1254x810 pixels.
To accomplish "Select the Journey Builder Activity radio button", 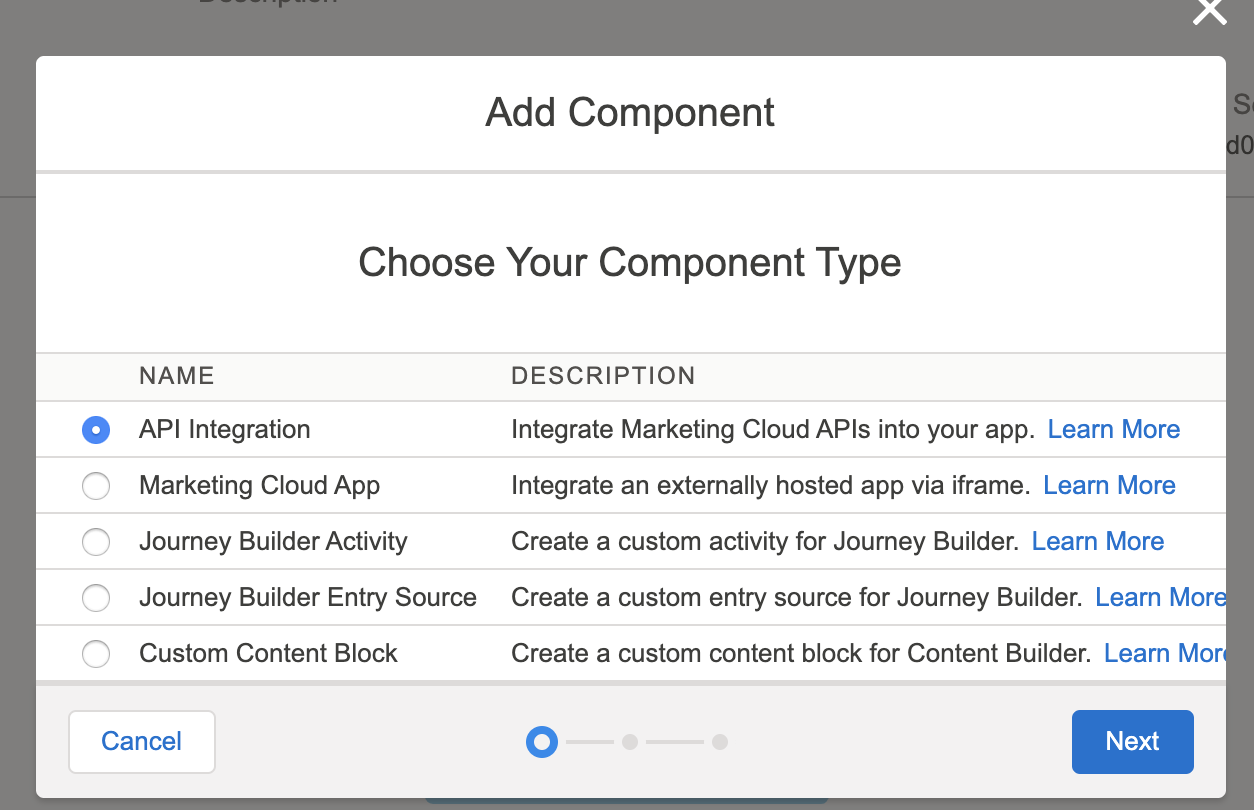I will [96, 541].
